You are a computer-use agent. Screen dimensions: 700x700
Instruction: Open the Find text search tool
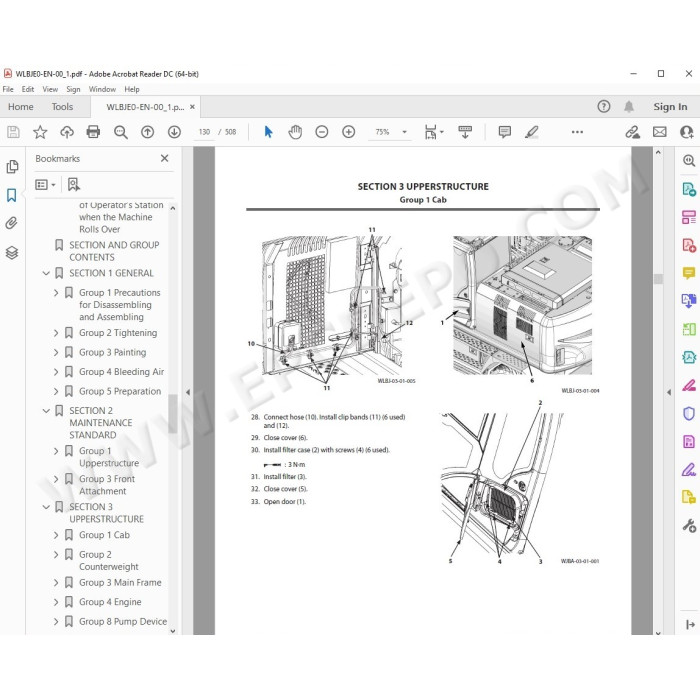coord(121,132)
